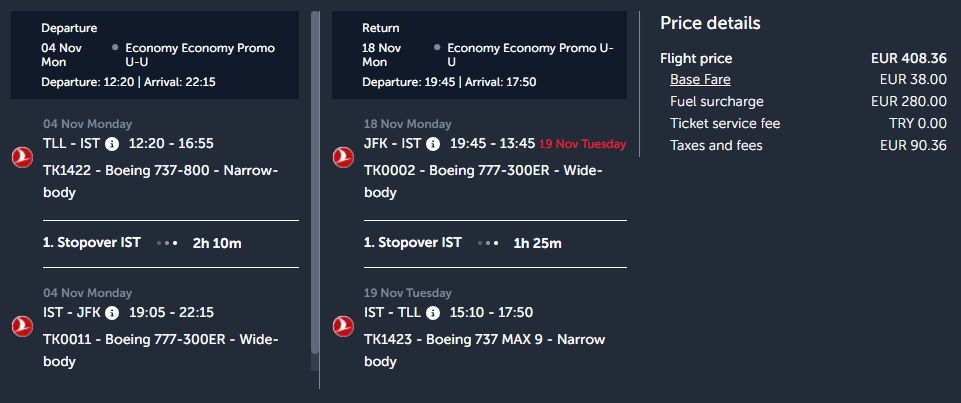Click the Turkish Airlines logo beside TK0002

point(342,157)
